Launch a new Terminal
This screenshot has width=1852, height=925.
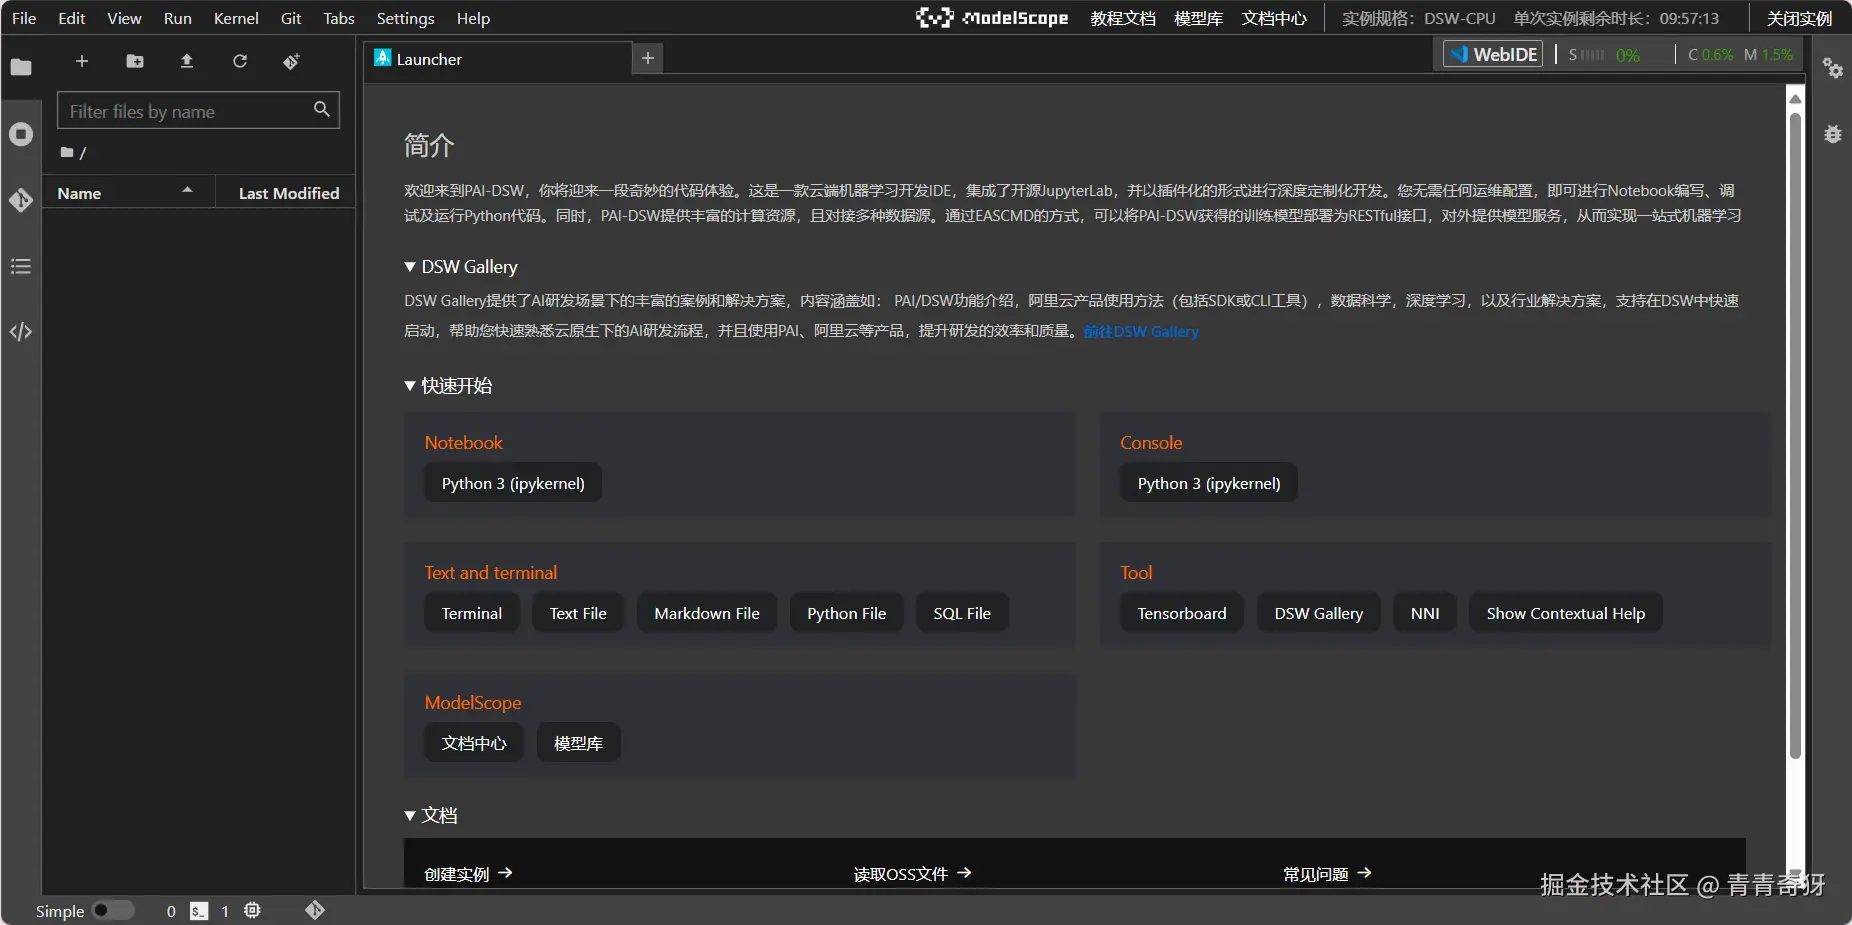point(472,613)
